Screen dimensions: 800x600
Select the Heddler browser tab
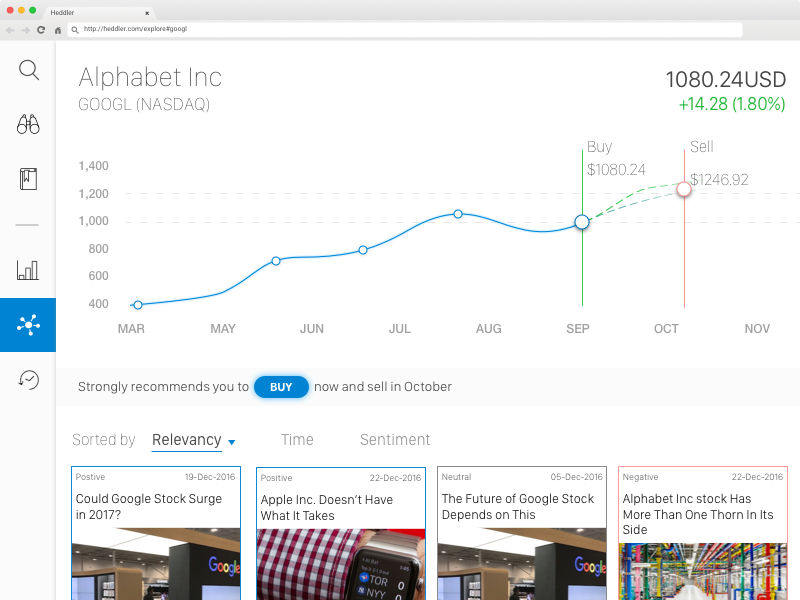(x=99, y=12)
